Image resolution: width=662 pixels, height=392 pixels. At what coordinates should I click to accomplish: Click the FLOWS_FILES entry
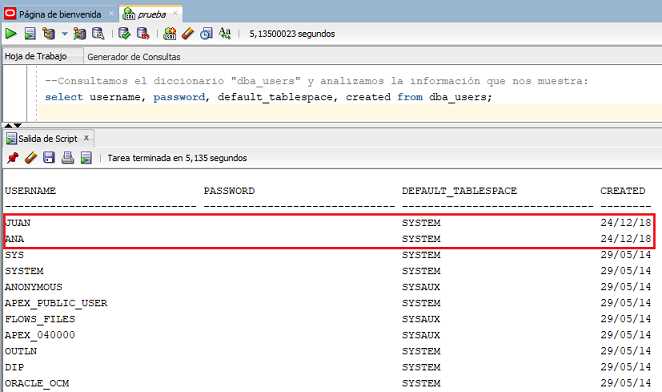(40, 319)
